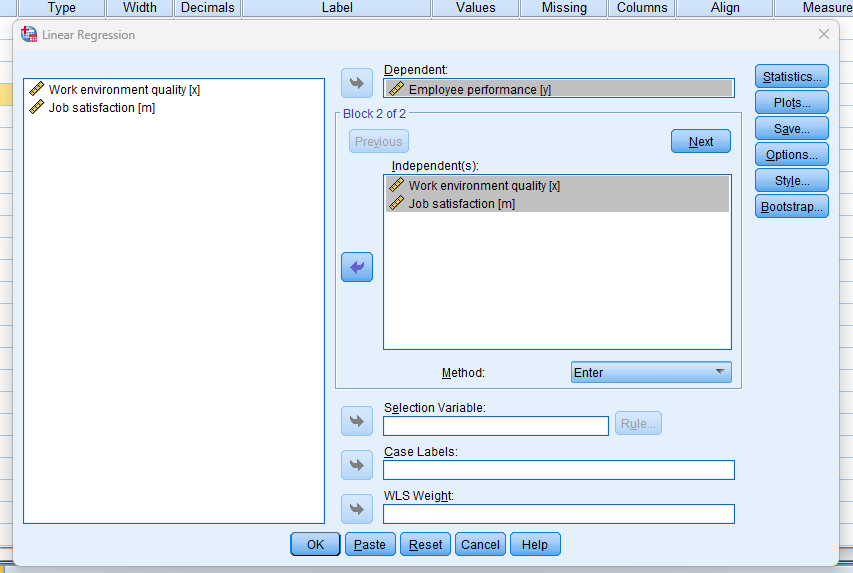Screen dimensions: 853x573
Task: Click the Selection Variable move arrow button
Action: (x=357, y=421)
